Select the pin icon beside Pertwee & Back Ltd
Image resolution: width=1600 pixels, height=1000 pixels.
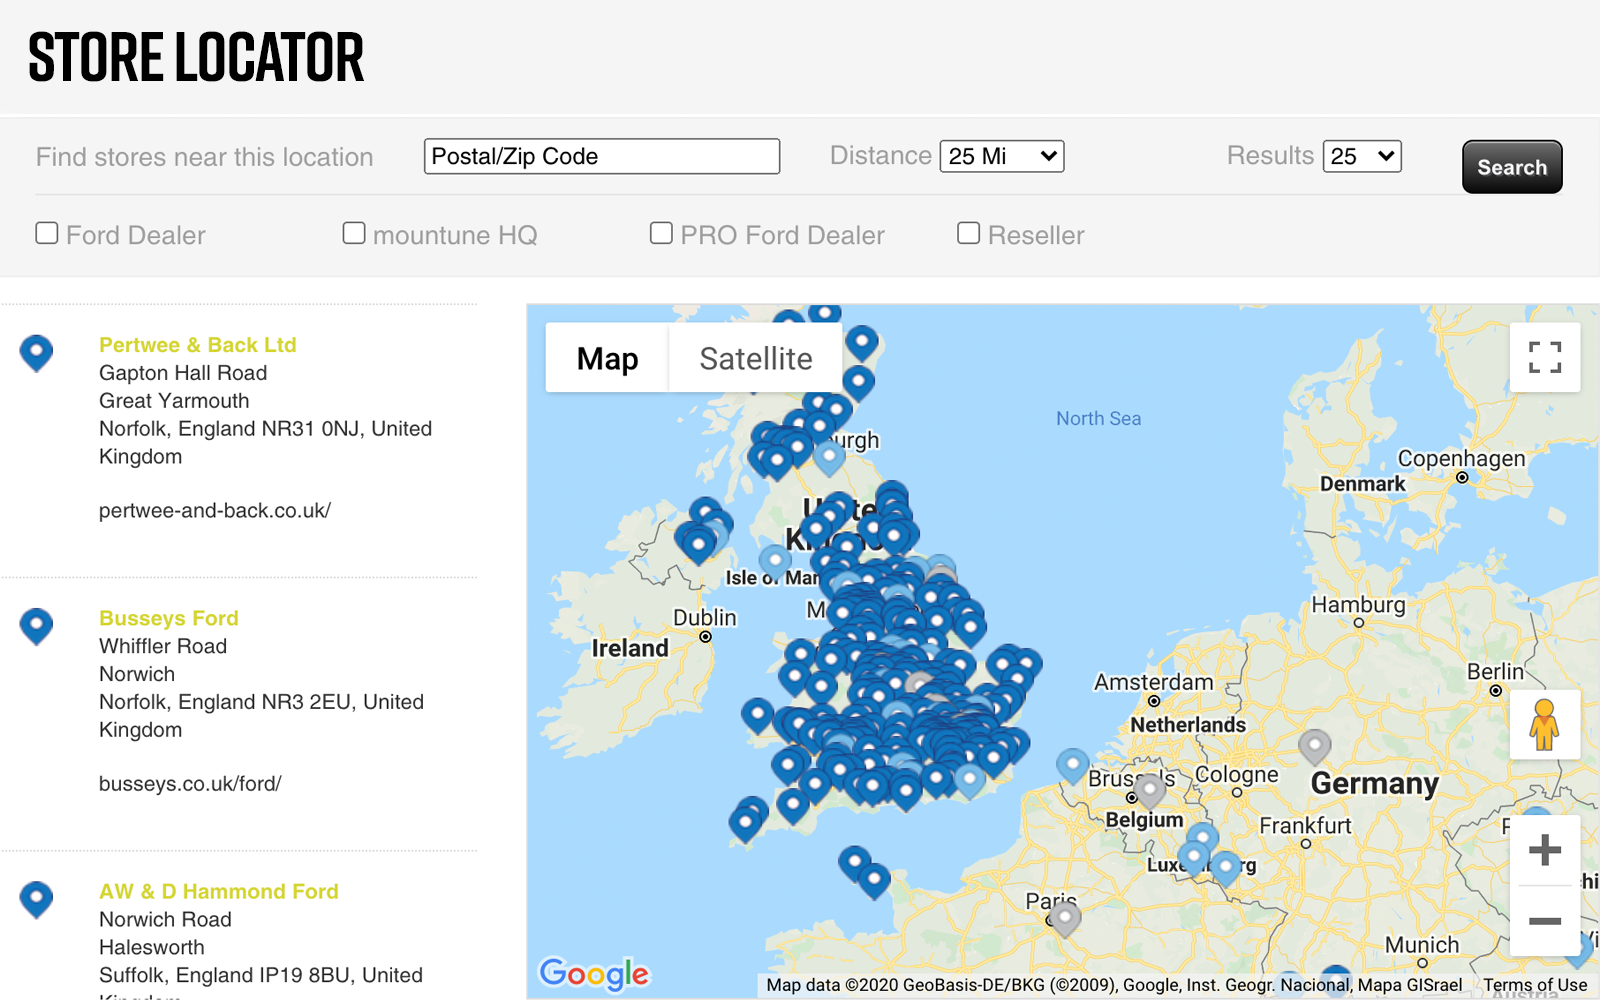36,353
